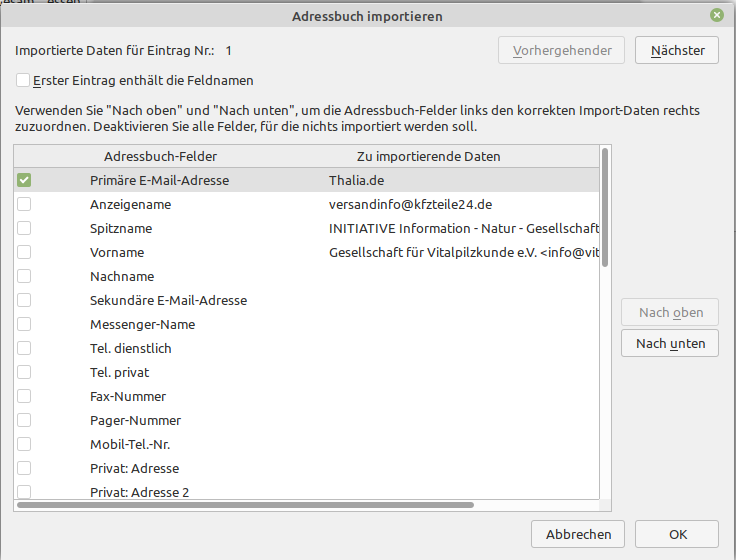The image size is (736, 560).
Task: Click the Abbrechen button
Action: (x=578, y=534)
